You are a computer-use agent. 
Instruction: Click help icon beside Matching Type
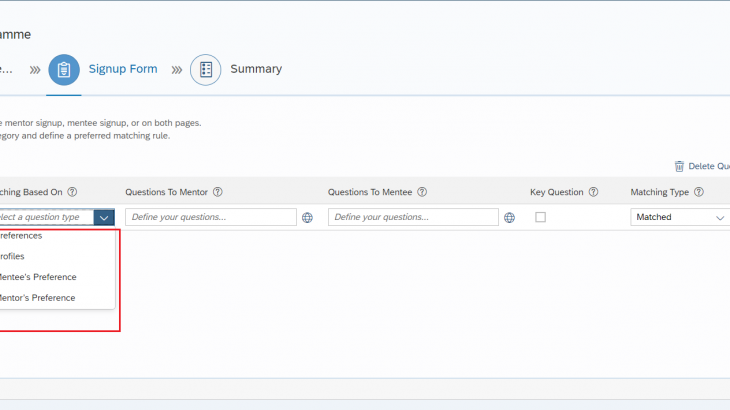698,192
